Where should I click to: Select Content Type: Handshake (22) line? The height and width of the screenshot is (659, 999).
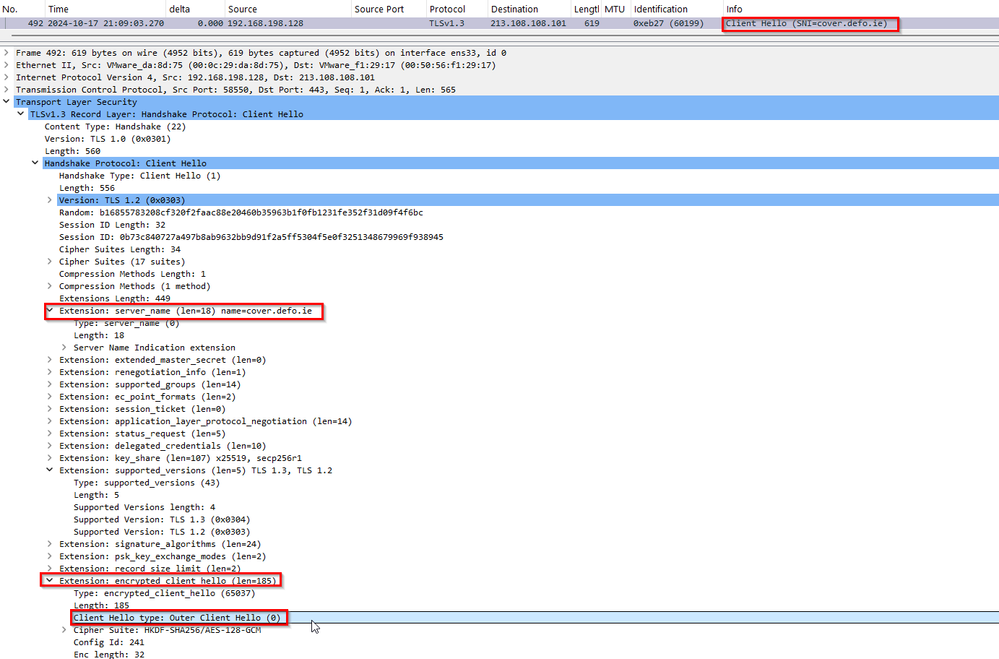click(x=115, y=127)
